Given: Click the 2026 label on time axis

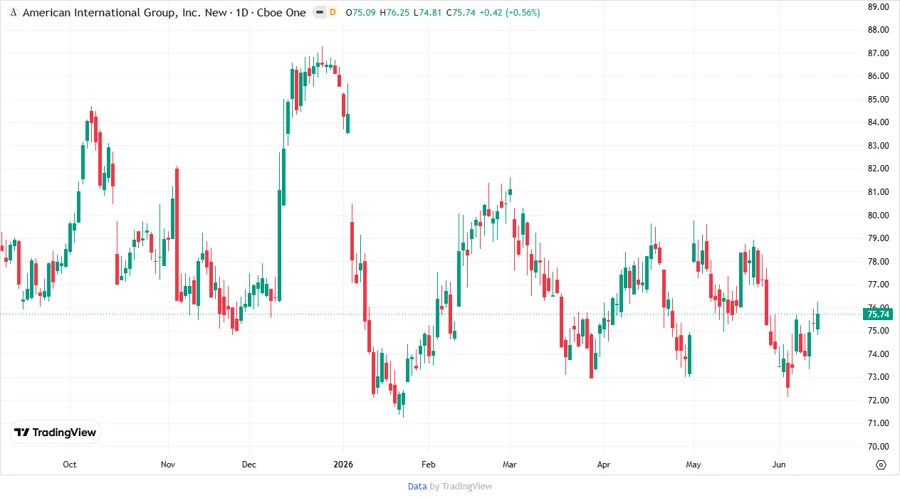Looking at the screenshot, I should (x=343, y=464).
